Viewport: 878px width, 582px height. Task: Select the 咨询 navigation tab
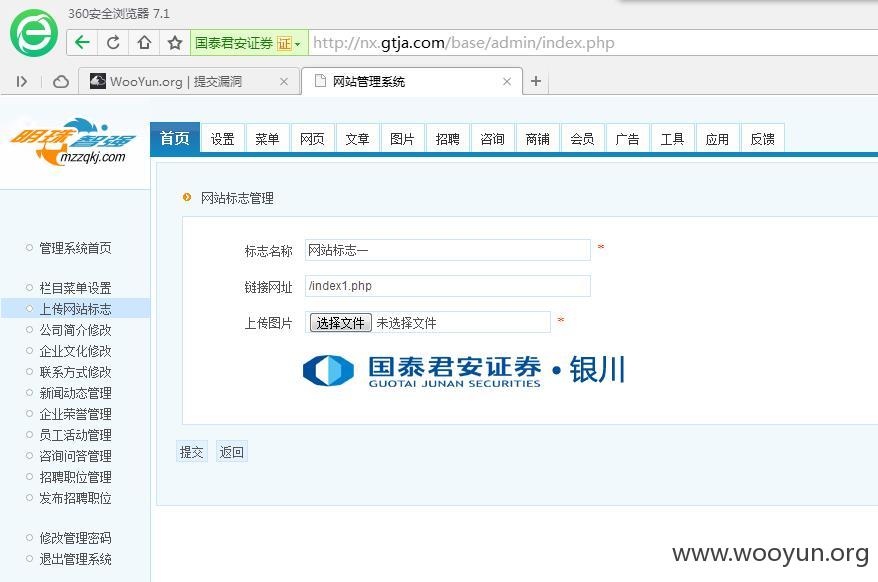(x=492, y=138)
